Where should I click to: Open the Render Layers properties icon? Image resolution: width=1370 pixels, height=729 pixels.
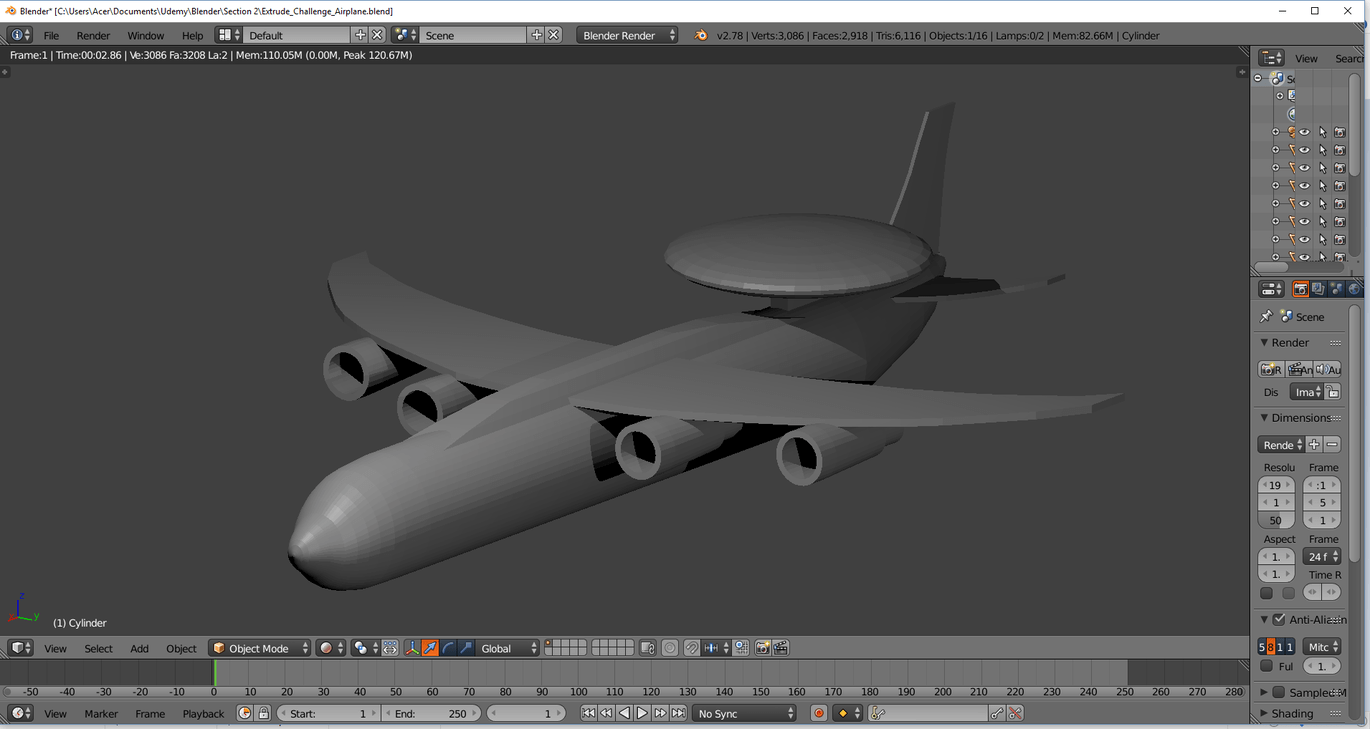click(1318, 289)
